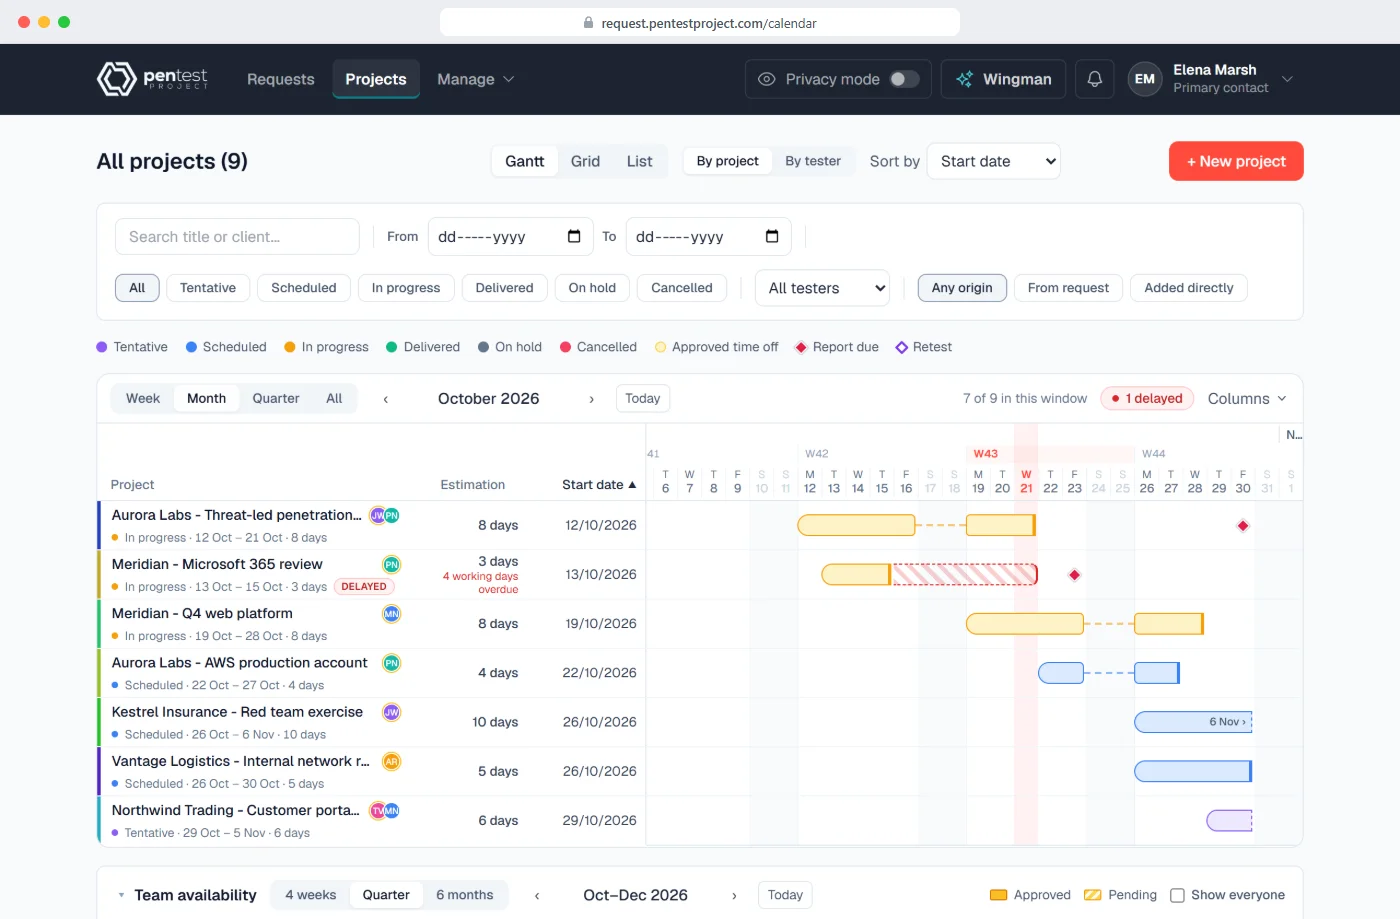This screenshot has width=1400, height=919.
Task: Filter by Tentative status
Action: (x=208, y=288)
